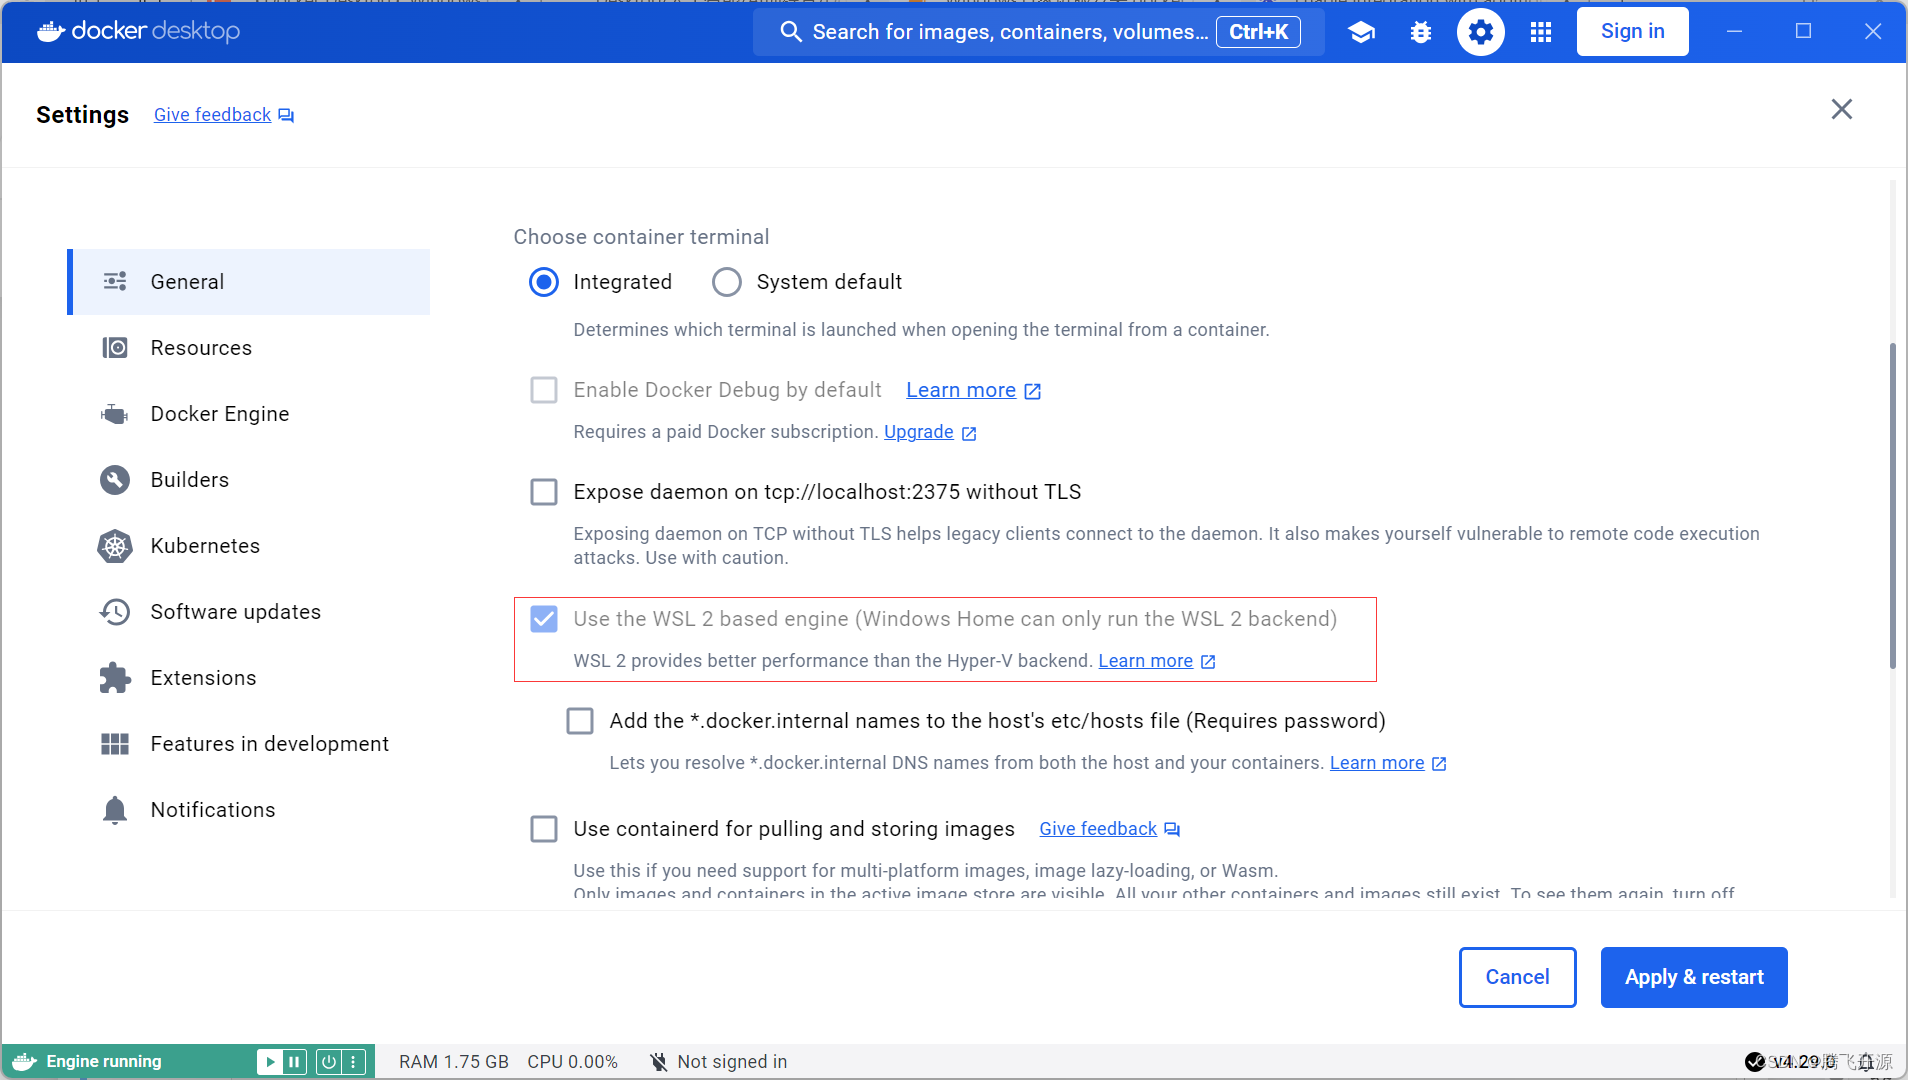Open the engine three-dots menu
This screenshot has height=1080, width=1908.
353,1062
